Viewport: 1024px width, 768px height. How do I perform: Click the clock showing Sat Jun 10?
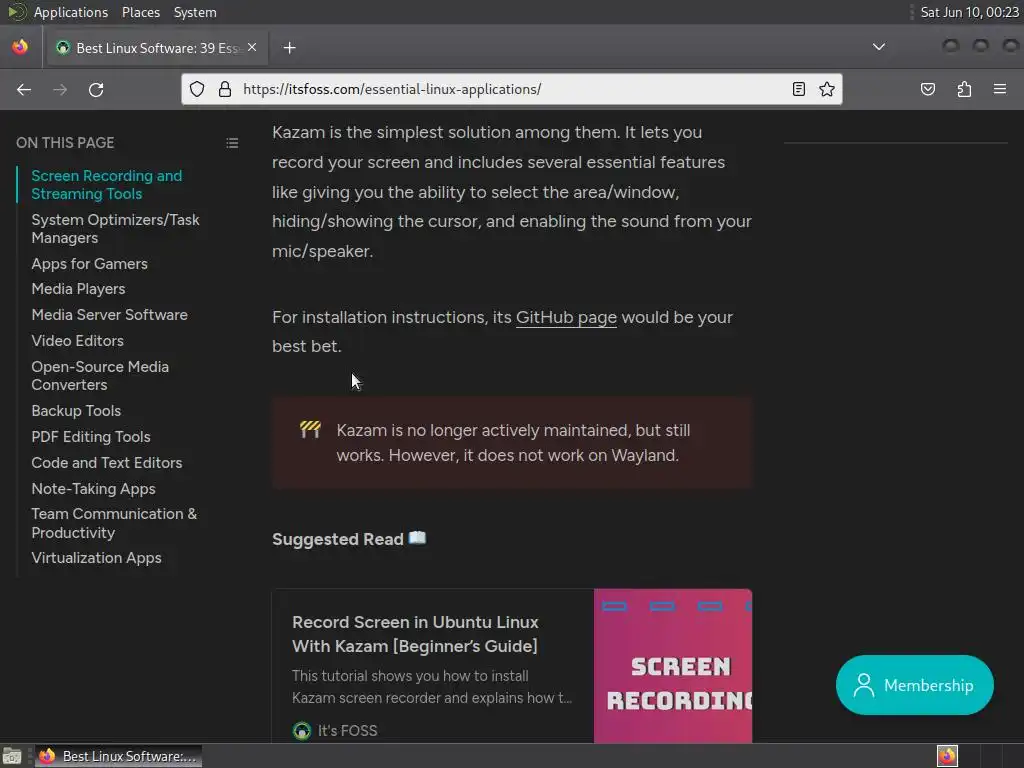[x=969, y=12]
